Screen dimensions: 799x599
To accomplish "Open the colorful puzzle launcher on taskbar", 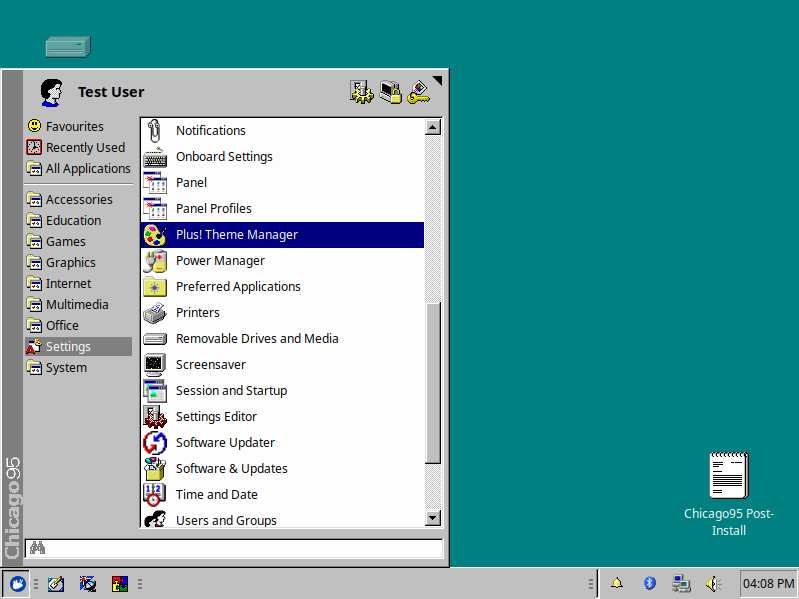I will [x=120, y=584].
